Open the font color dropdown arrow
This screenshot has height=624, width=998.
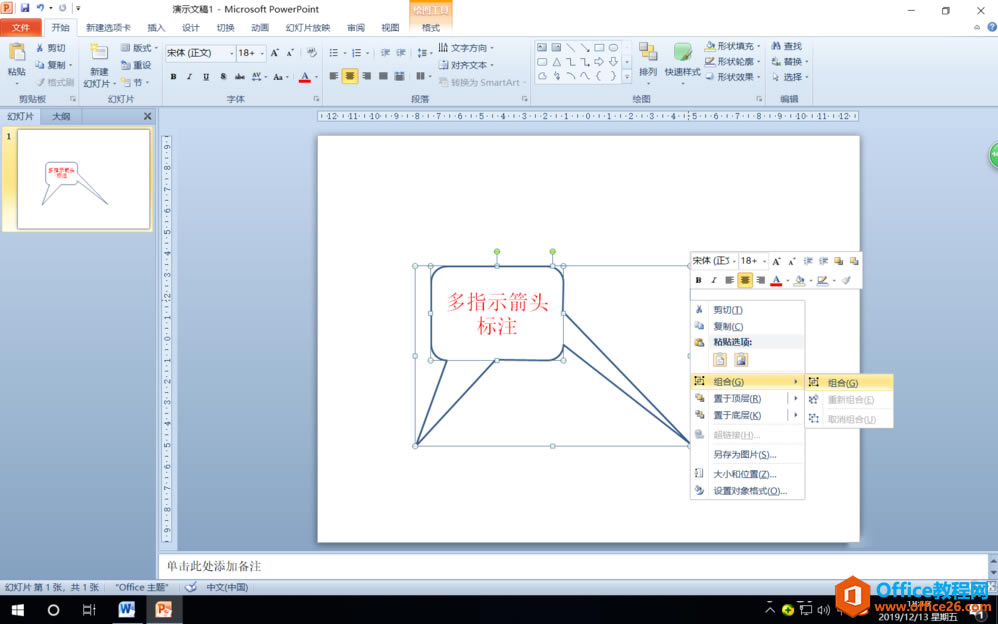pos(315,77)
